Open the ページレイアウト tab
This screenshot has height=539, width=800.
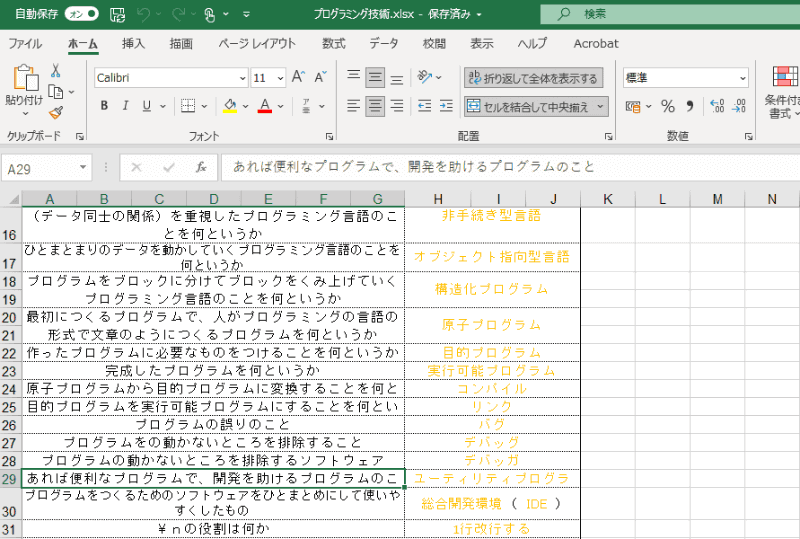pos(257,43)
